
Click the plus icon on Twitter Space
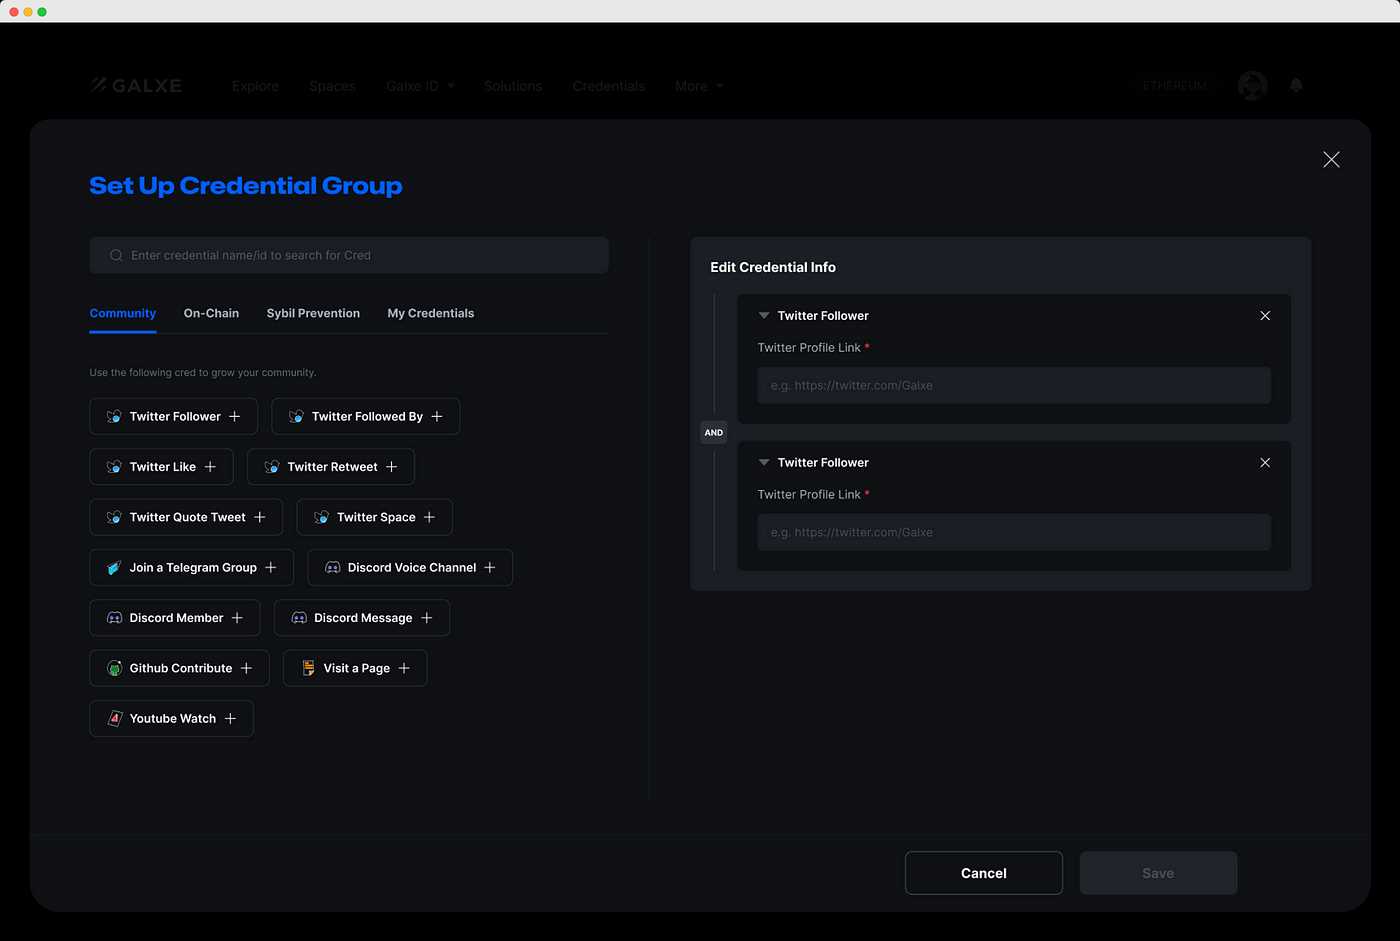point(430,517)
